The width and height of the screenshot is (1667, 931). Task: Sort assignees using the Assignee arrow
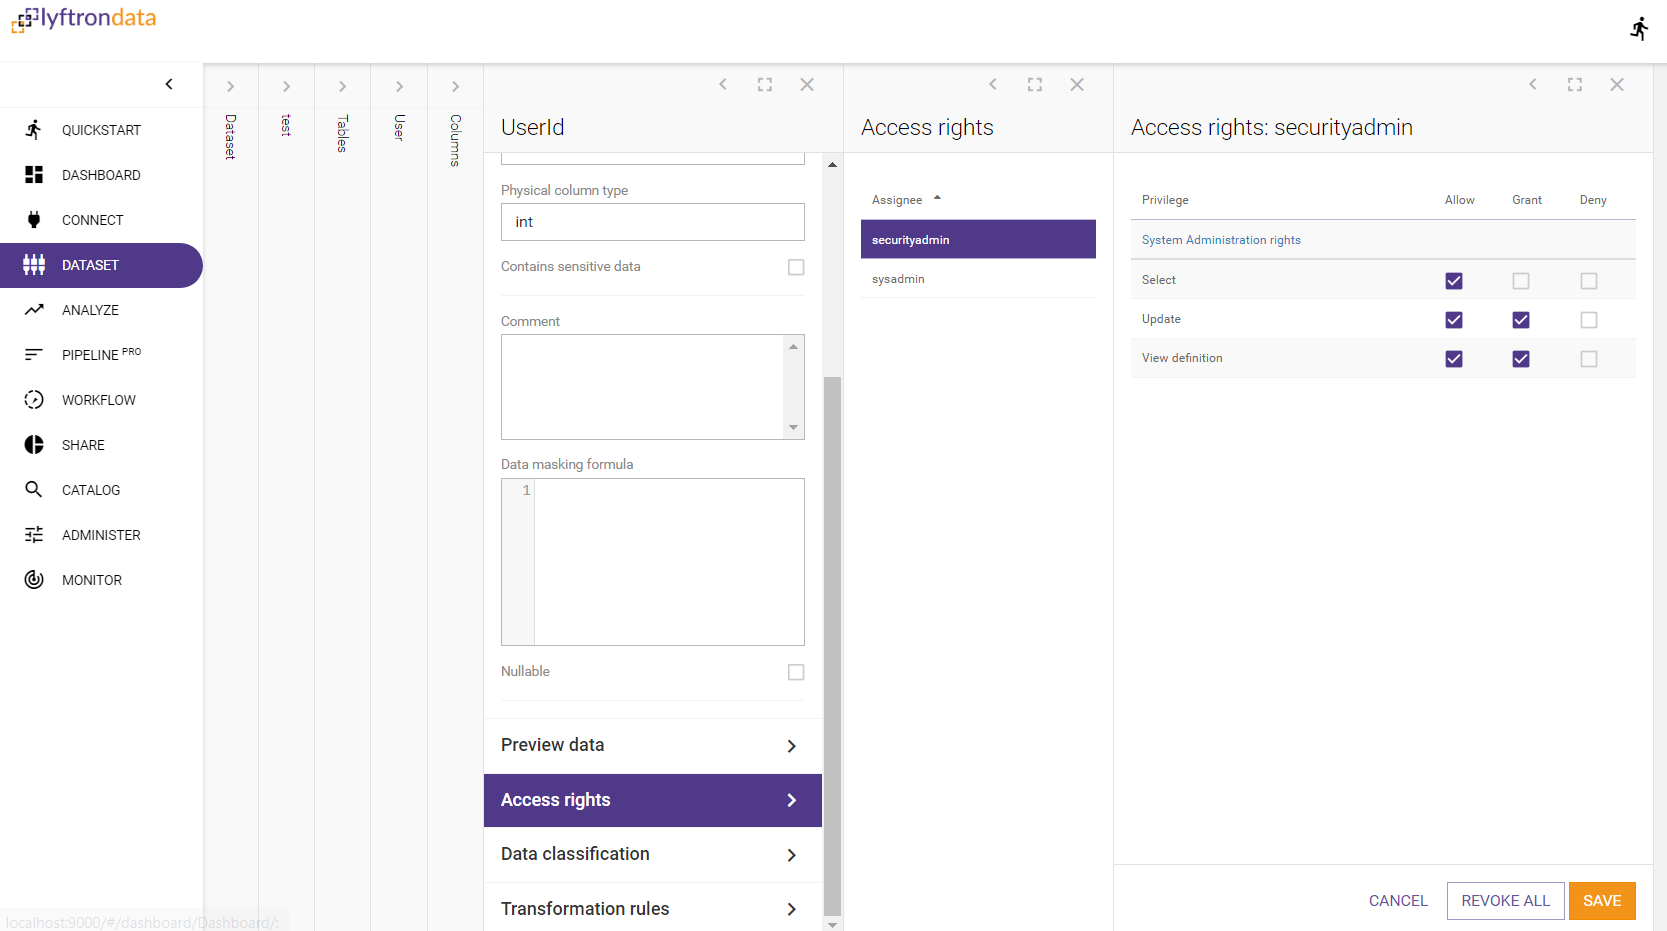[937, 198]
